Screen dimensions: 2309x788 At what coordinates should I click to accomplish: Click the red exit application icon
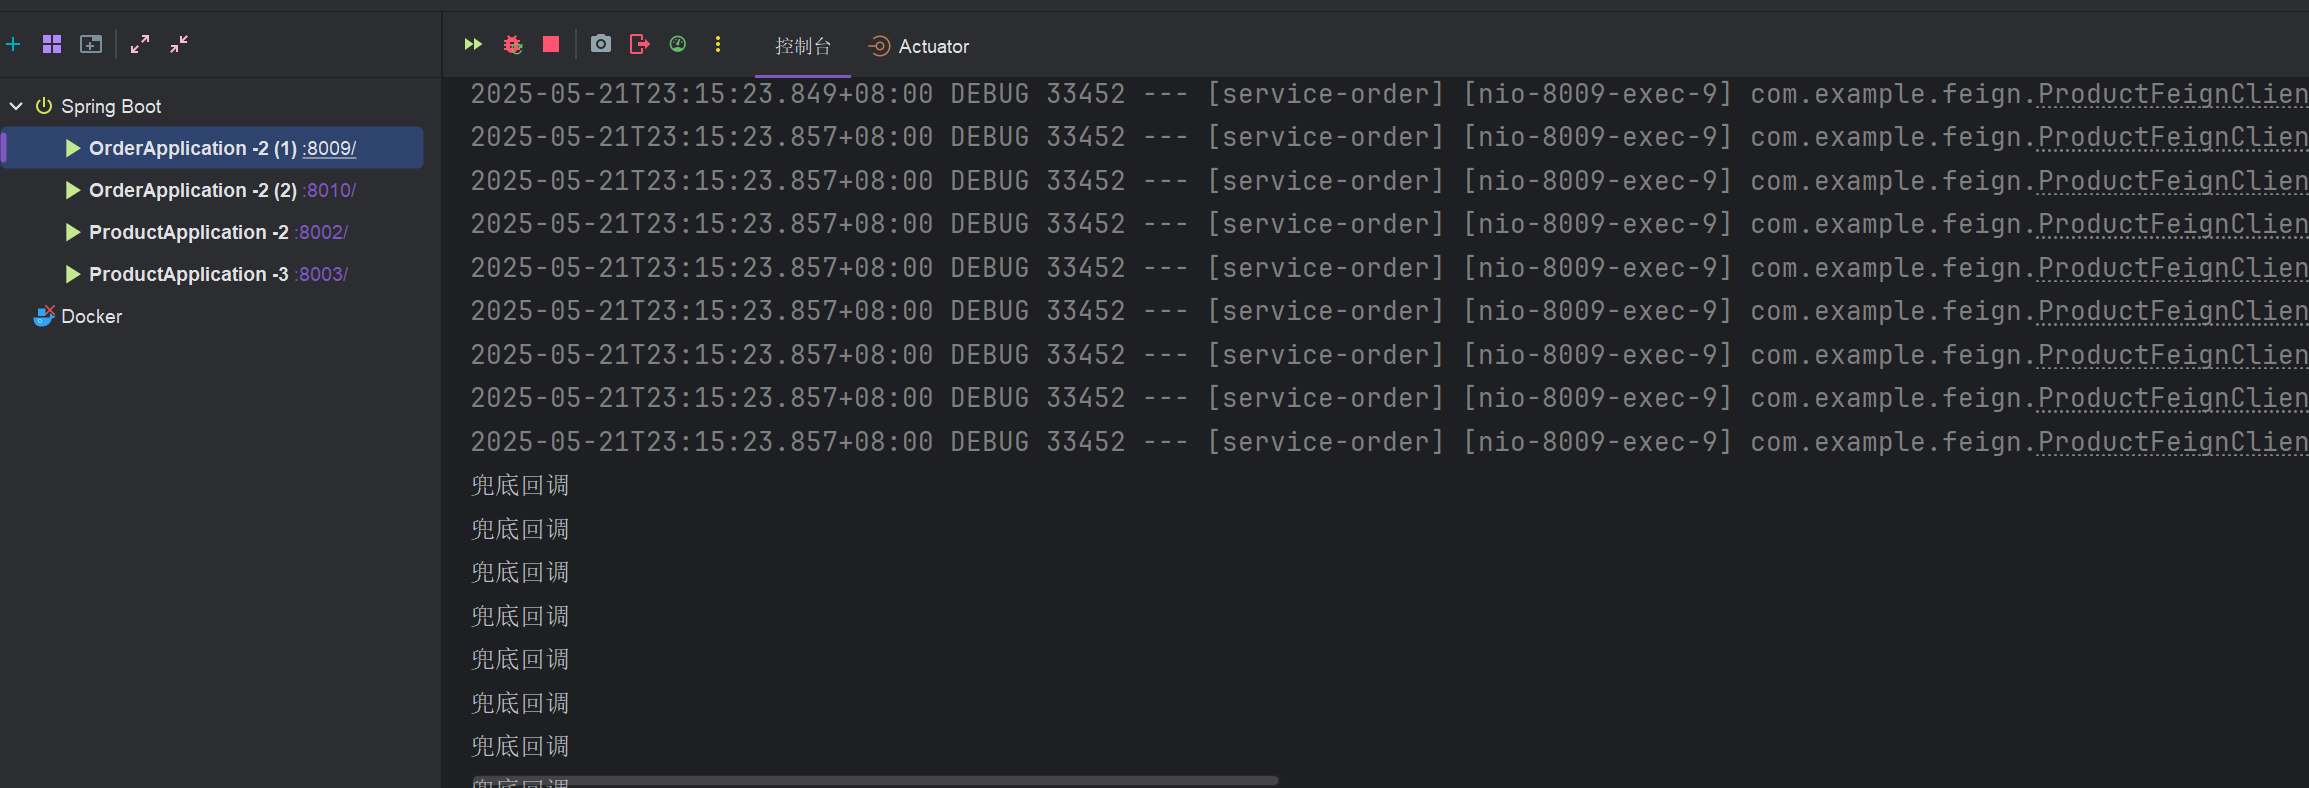pos(639,44)
